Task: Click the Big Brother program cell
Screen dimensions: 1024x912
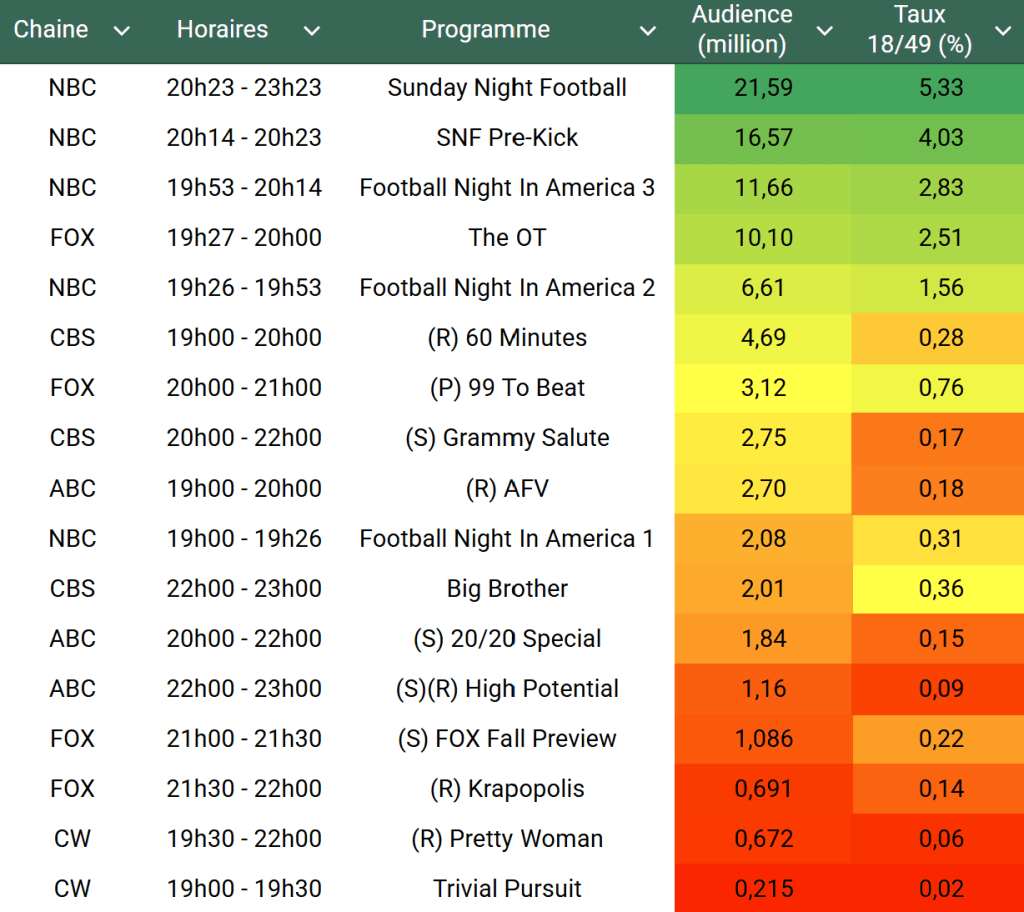Action: click(507, 588)
